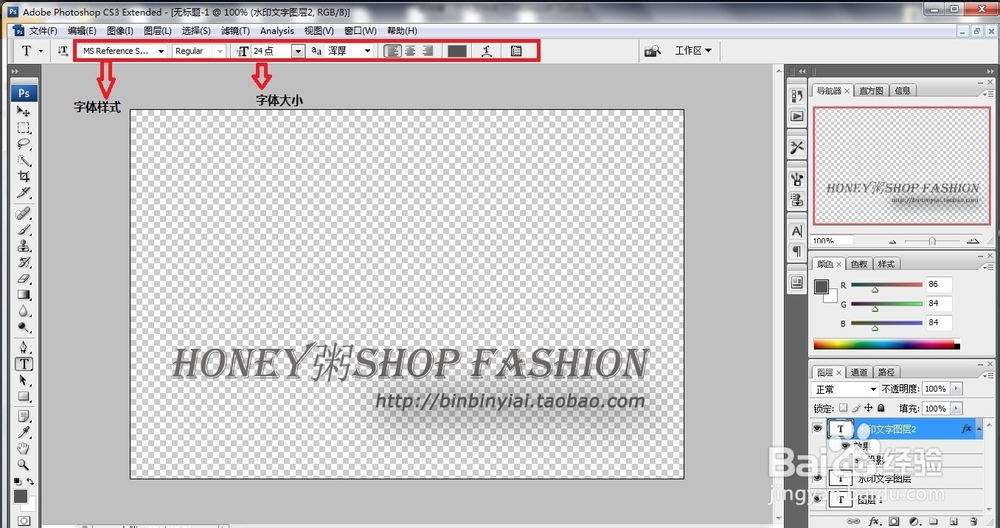Toggle lock position option
The height and width of the screenshot is (528, 1000).
click(868, 408)
